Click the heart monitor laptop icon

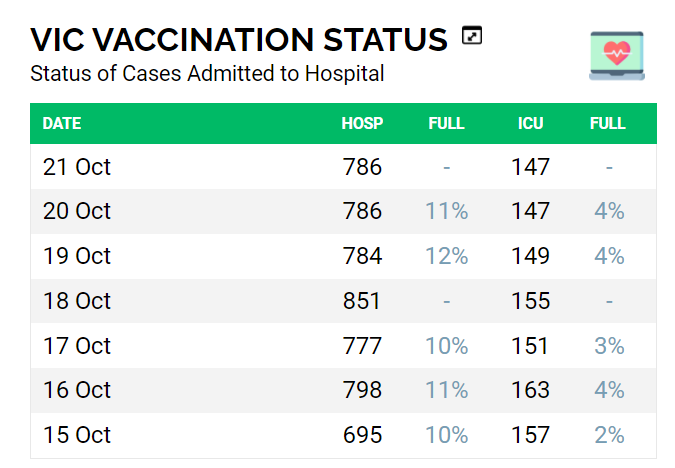(x=617, y=55)
